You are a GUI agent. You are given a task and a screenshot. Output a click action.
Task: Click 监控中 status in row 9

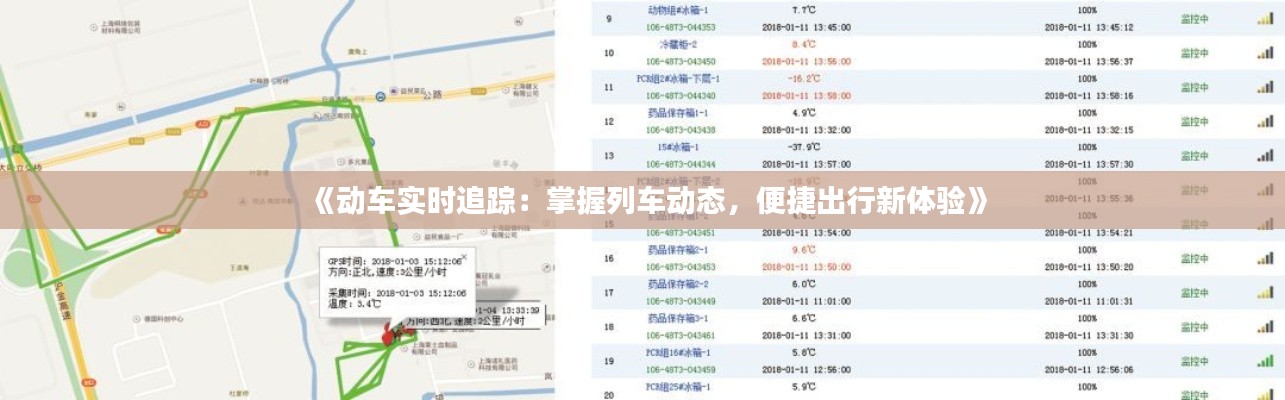point(1194,18)
